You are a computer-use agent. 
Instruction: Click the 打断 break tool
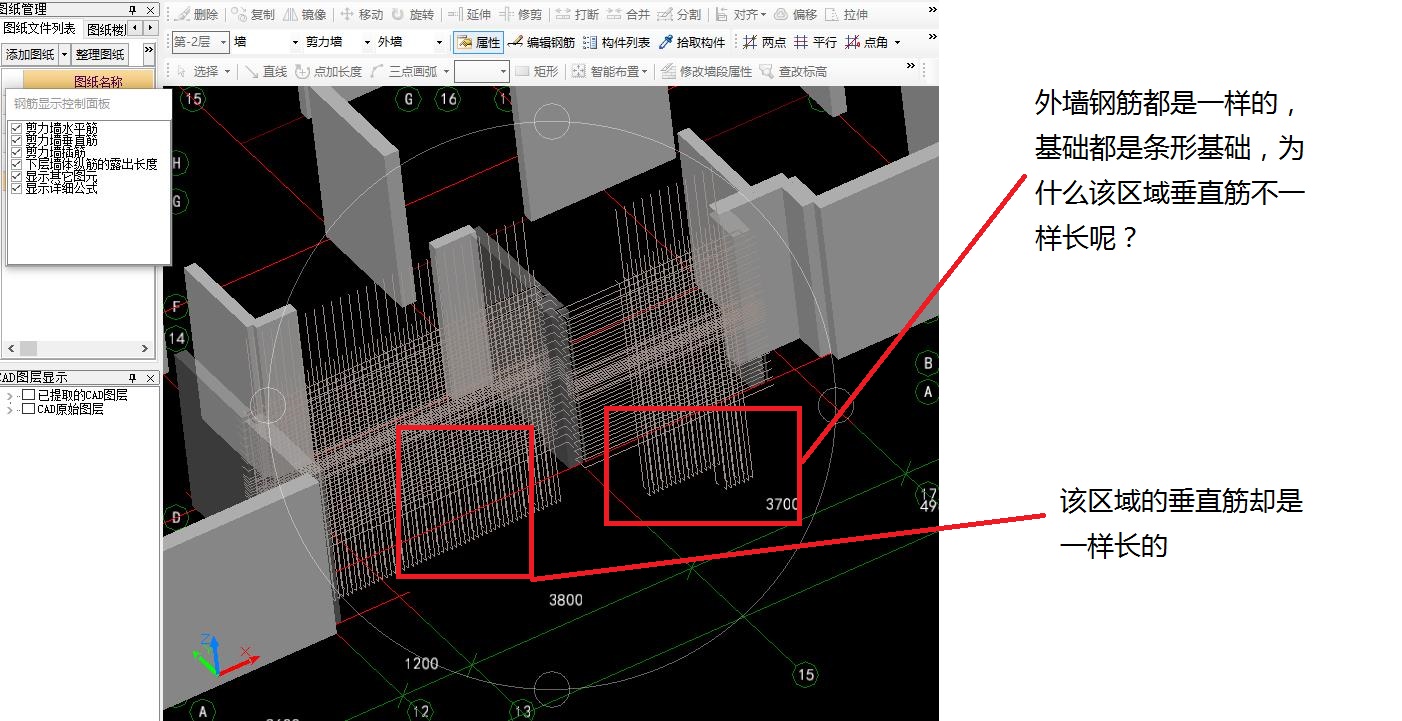pyautogui.click(x=577, y=15)
